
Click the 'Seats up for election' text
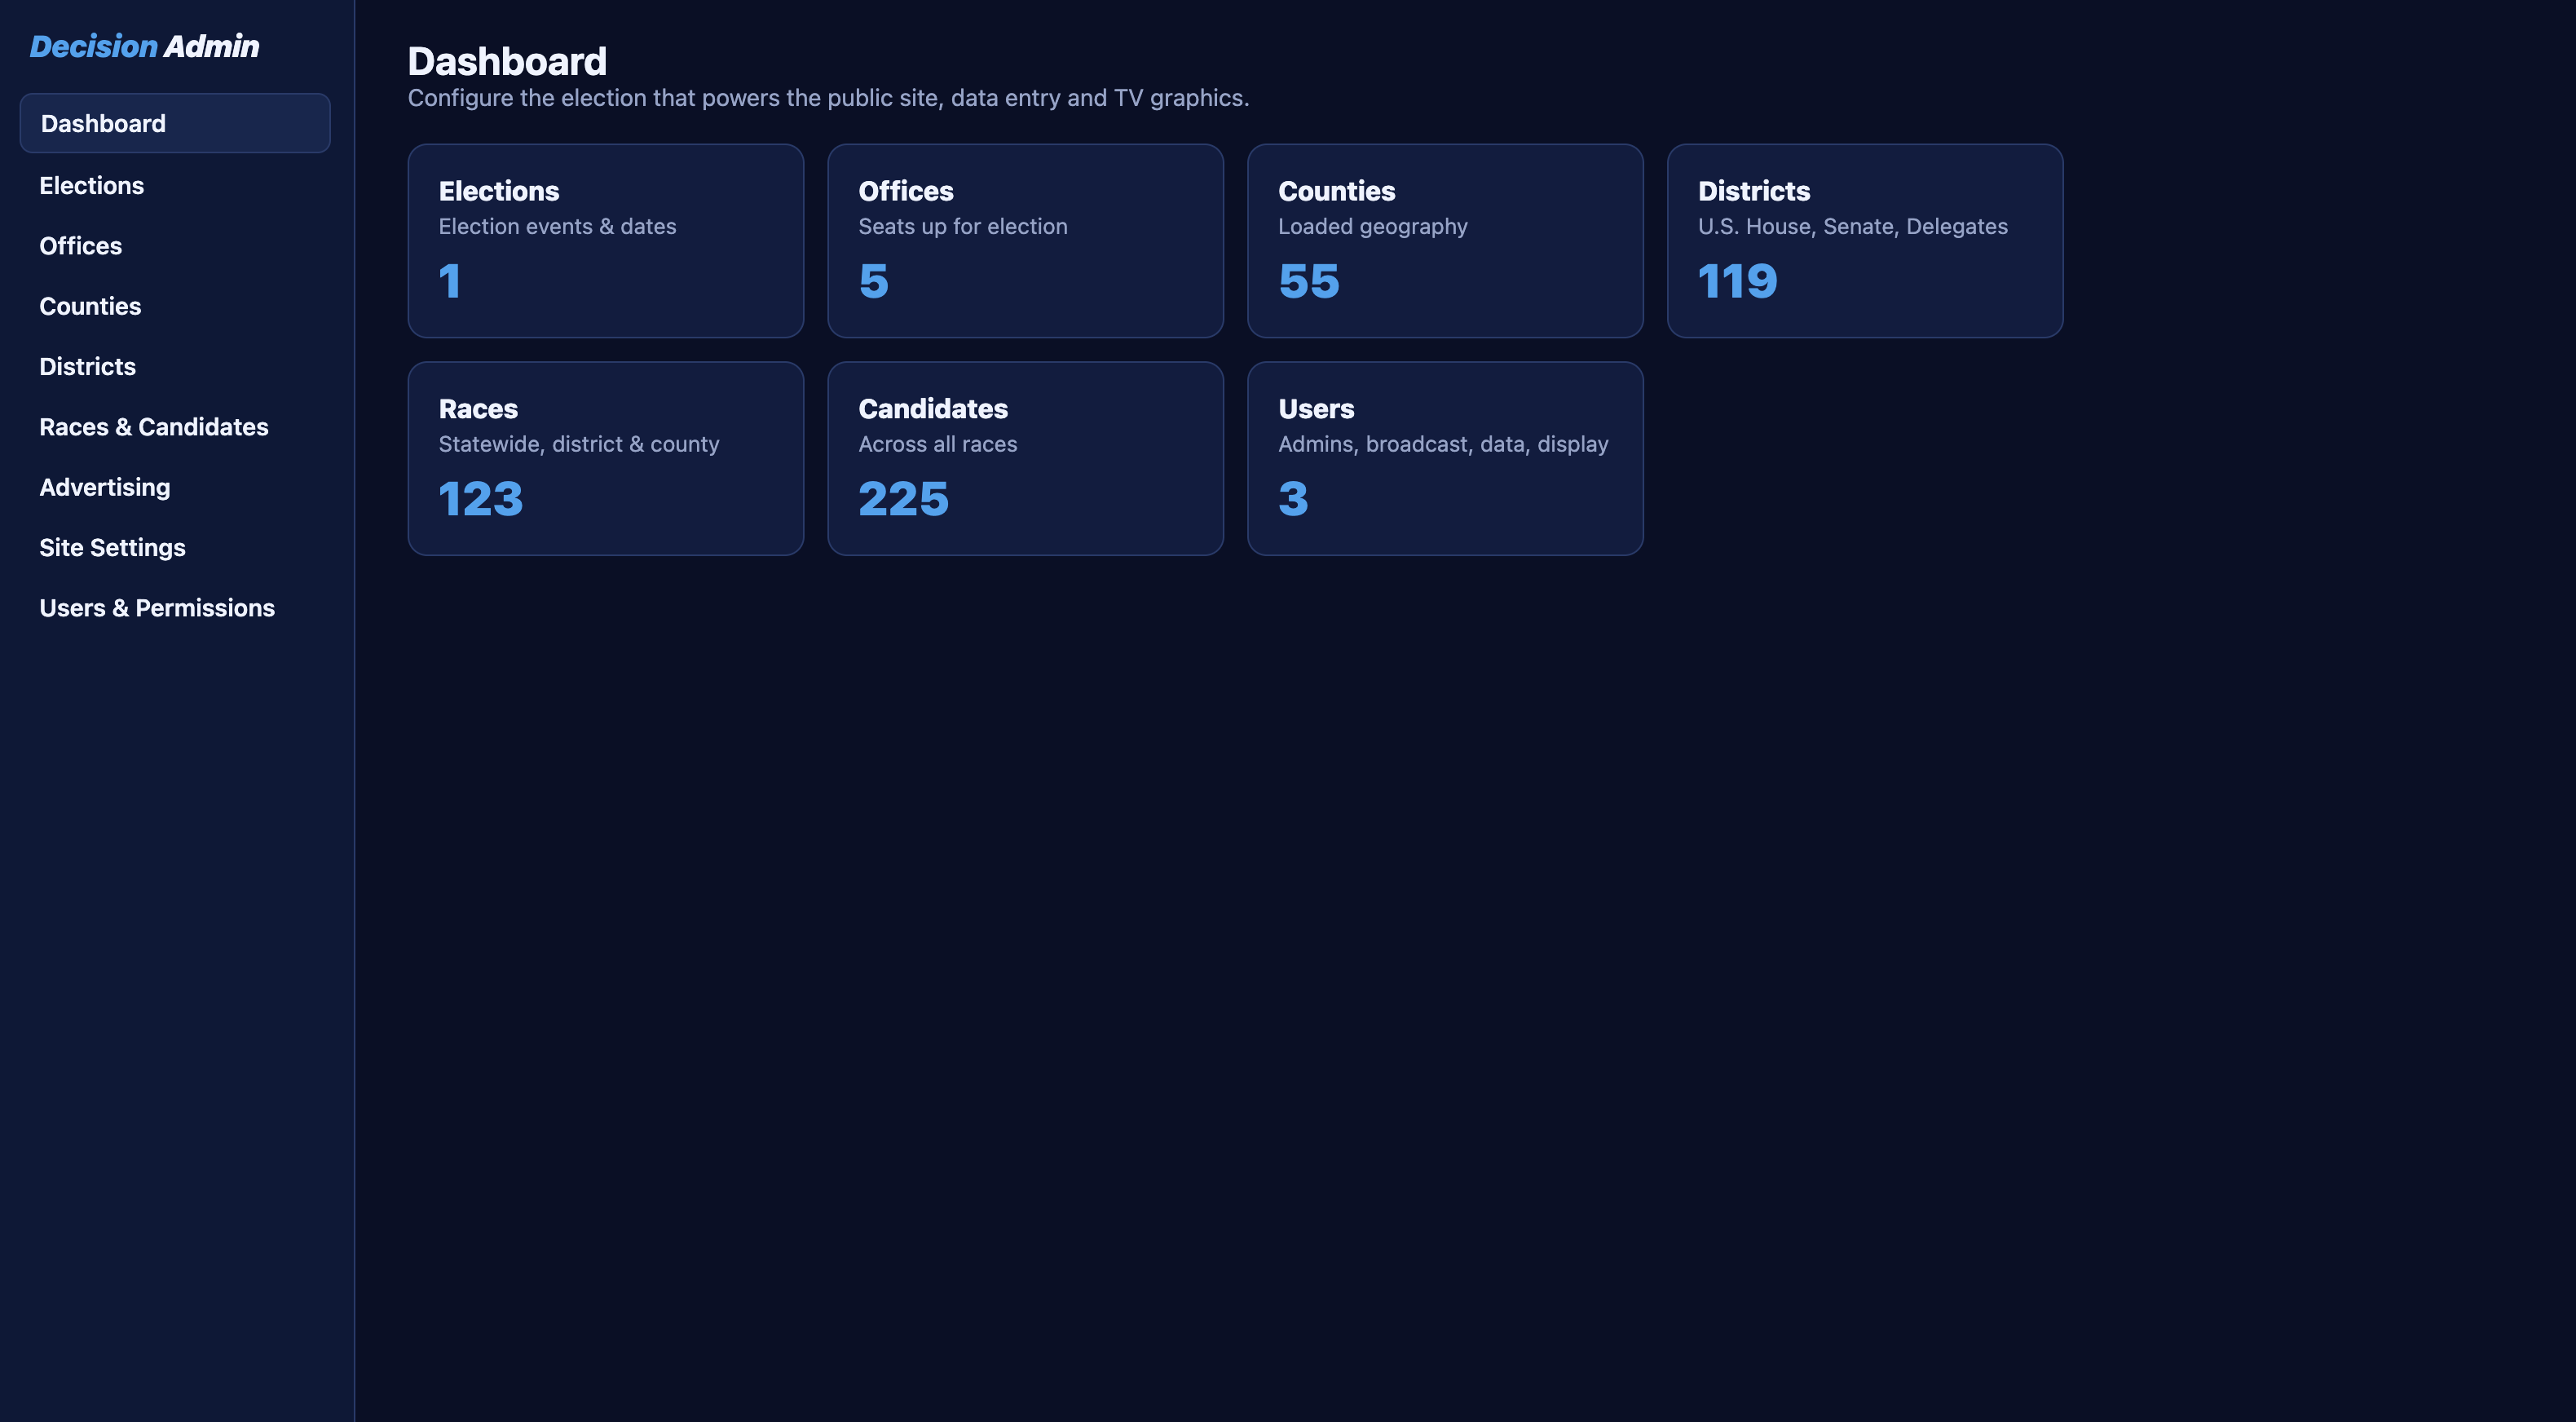(963, 227)
